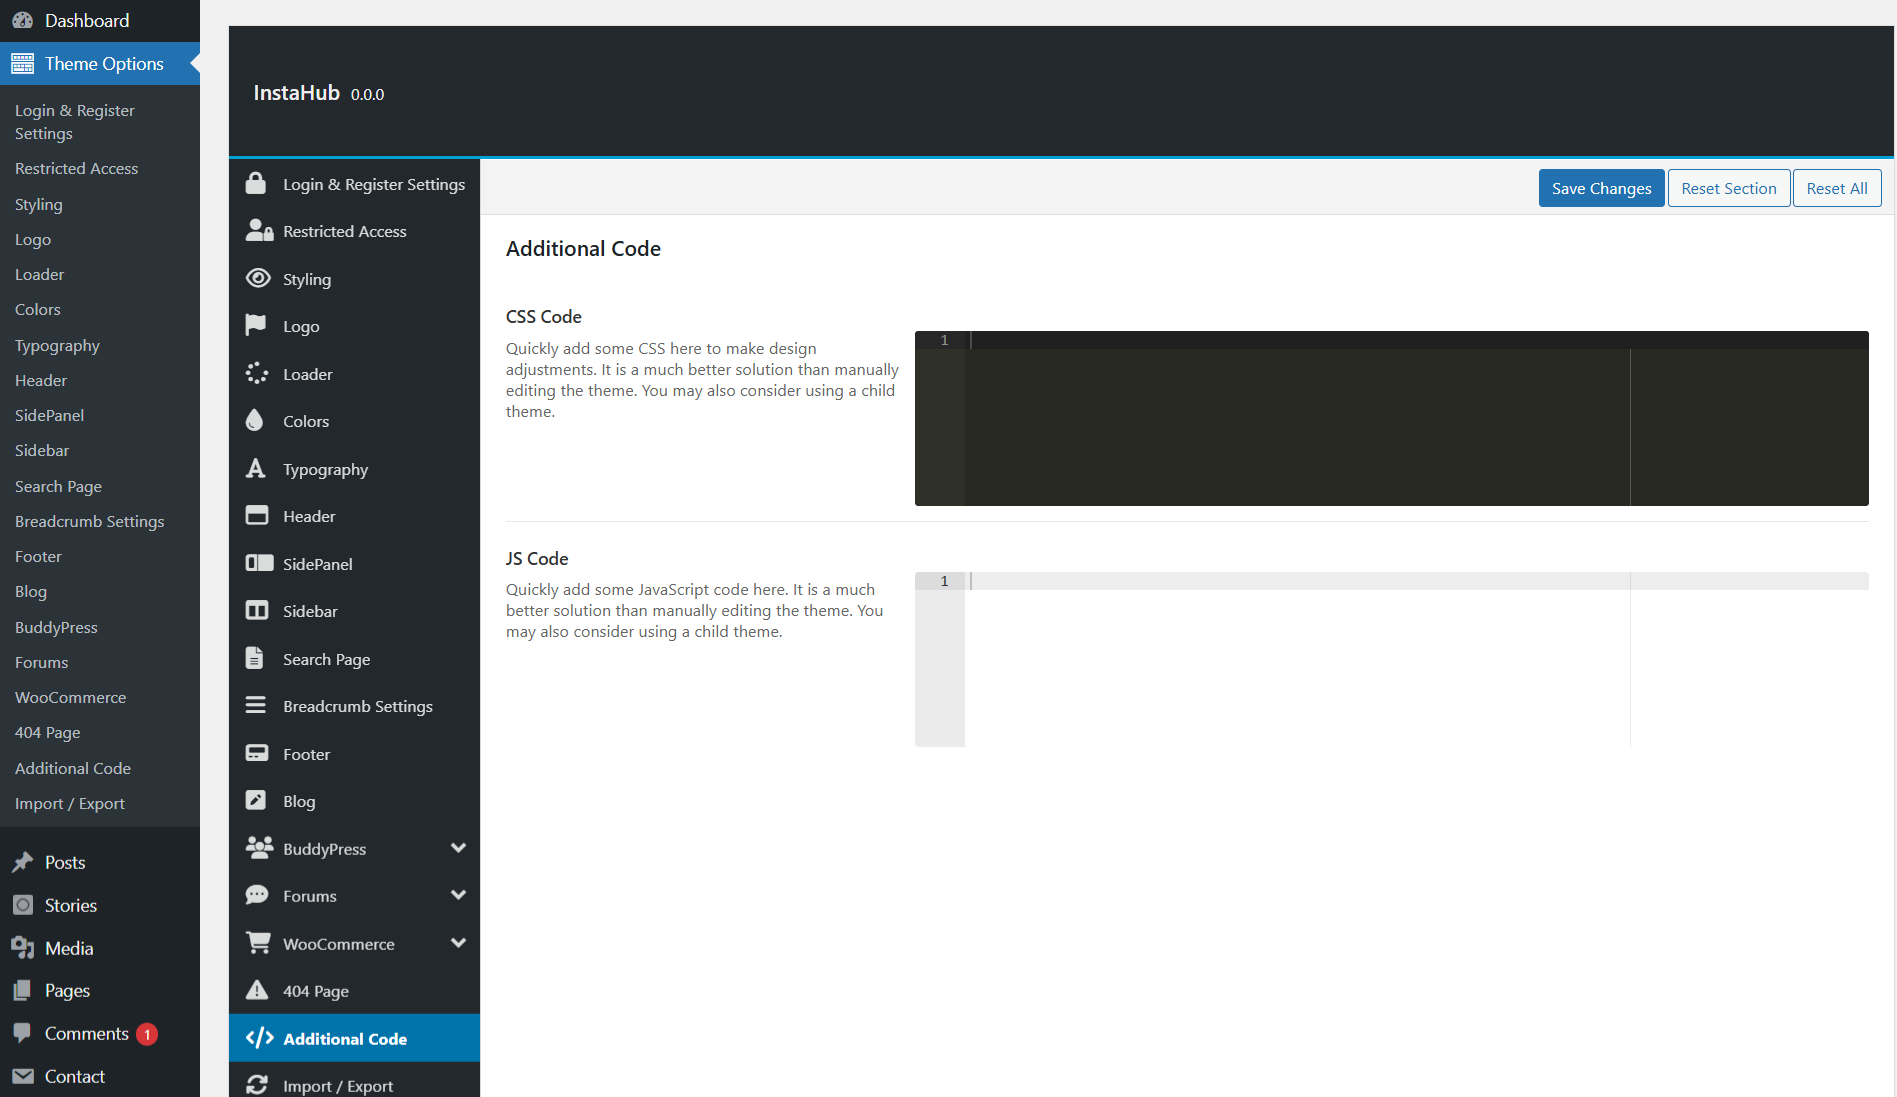Click the pushpin Posts icon in admin menu

click(23, 862)
